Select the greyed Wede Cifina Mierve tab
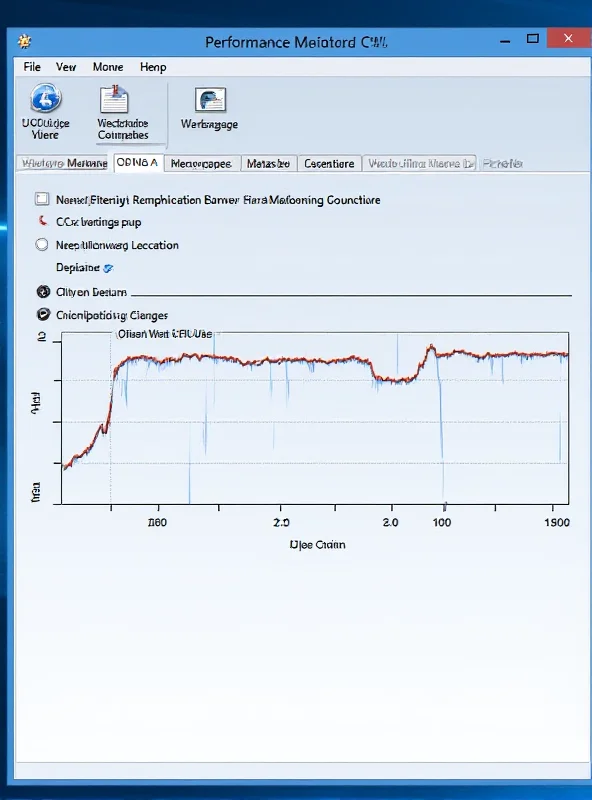The image size is (592, 800). pos(420,164)
